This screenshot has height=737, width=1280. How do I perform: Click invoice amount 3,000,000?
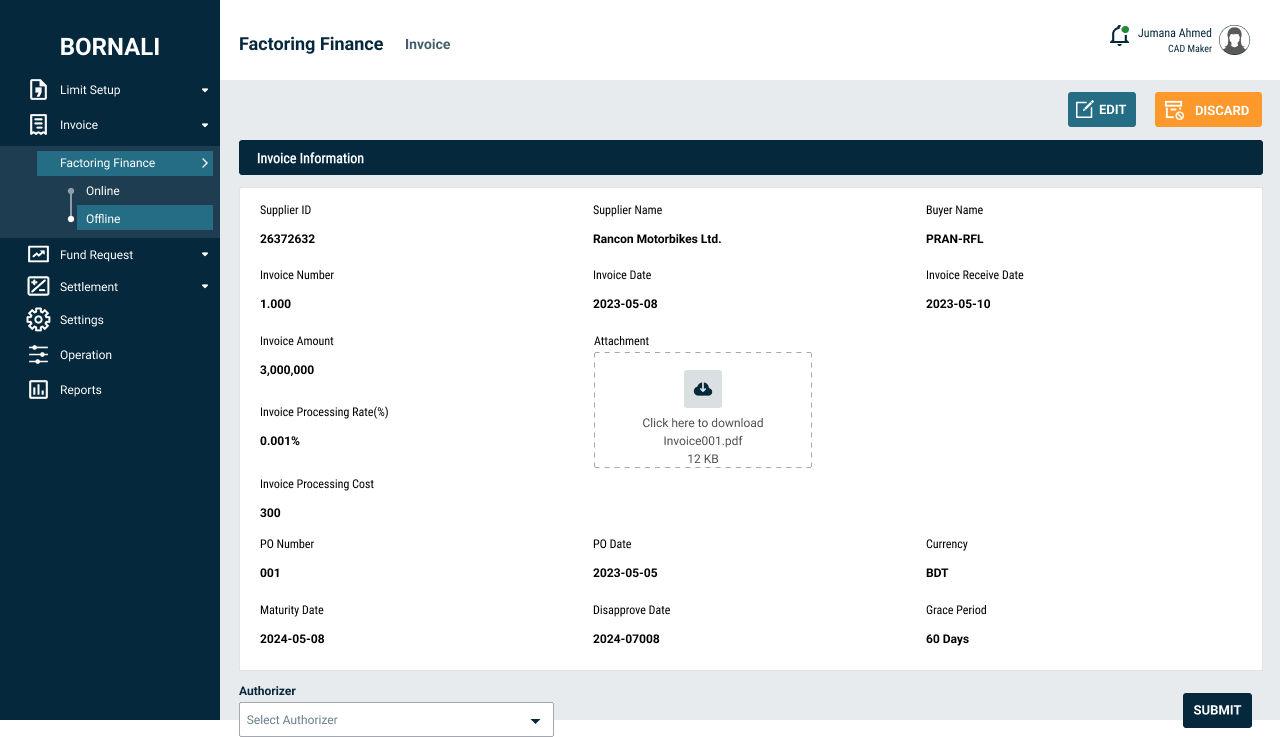click(x=287, y=370)
